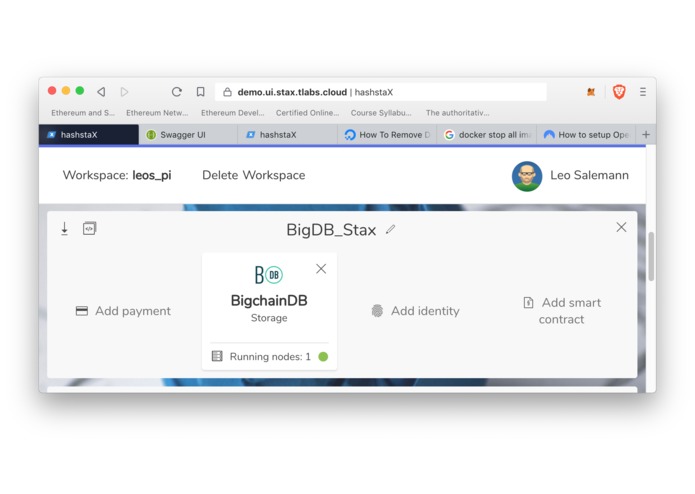This screenshot has width=695, height=494.
Task: Open 'Certified Online...' bookmark
Action: (307, 113)
